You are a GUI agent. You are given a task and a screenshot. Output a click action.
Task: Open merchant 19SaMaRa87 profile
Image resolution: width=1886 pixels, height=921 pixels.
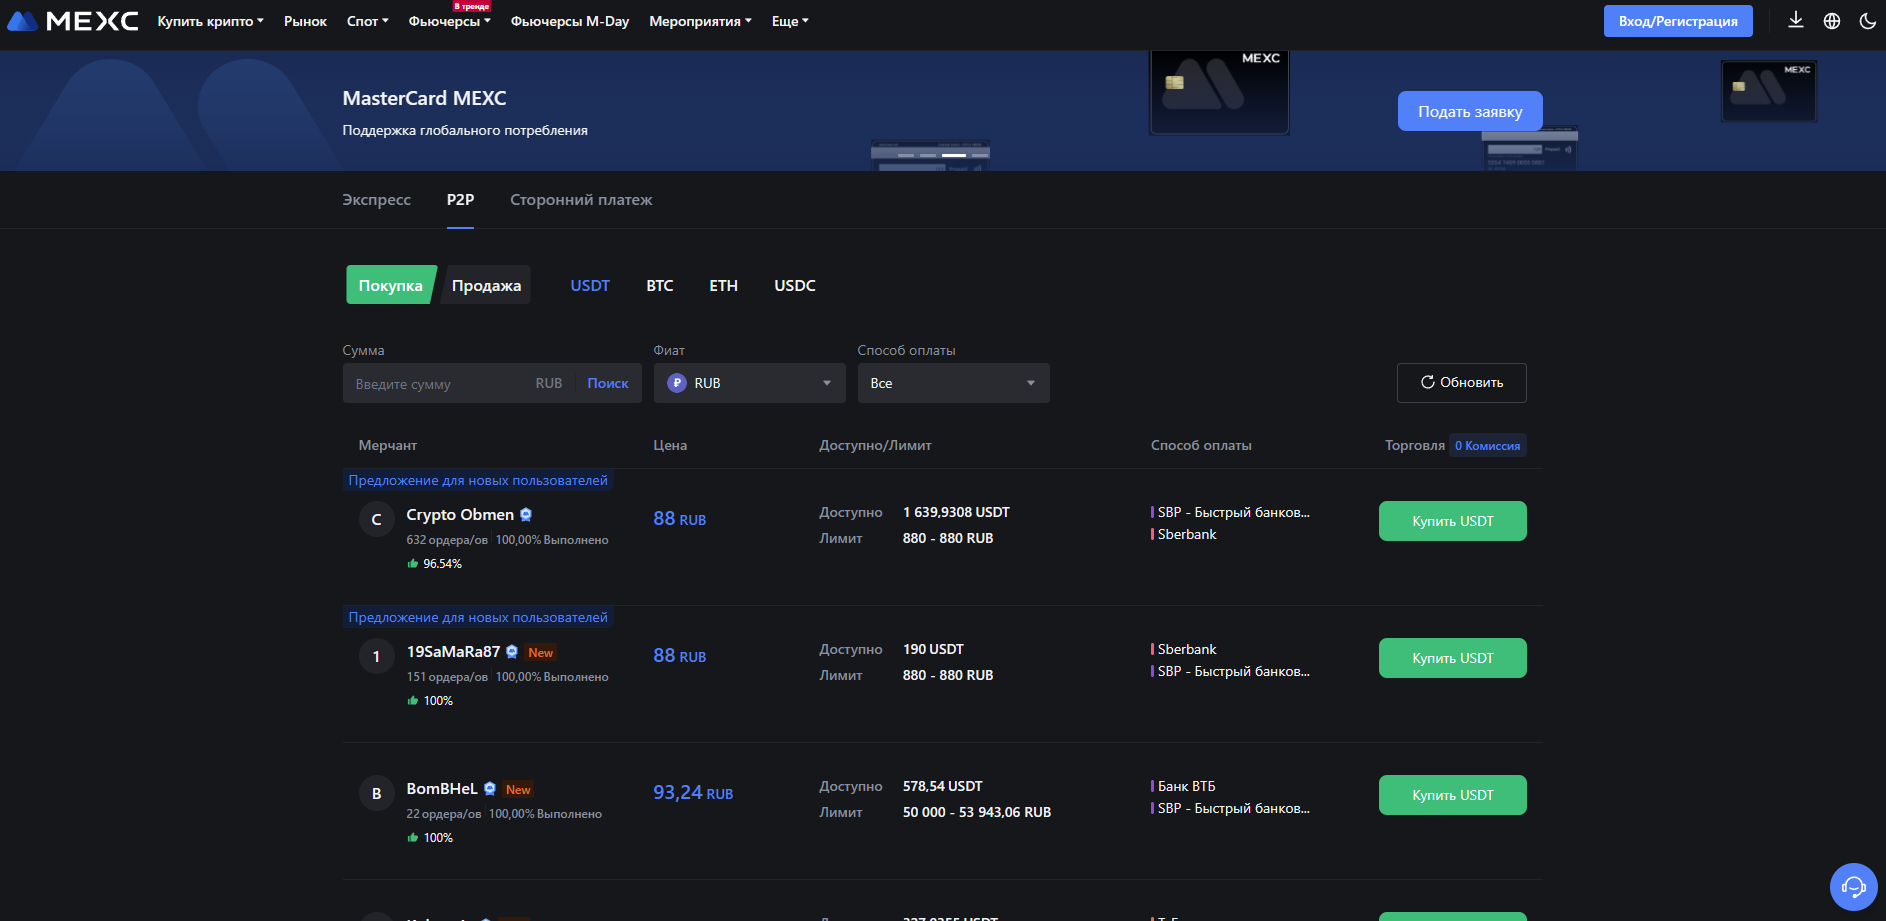point(453,652)
